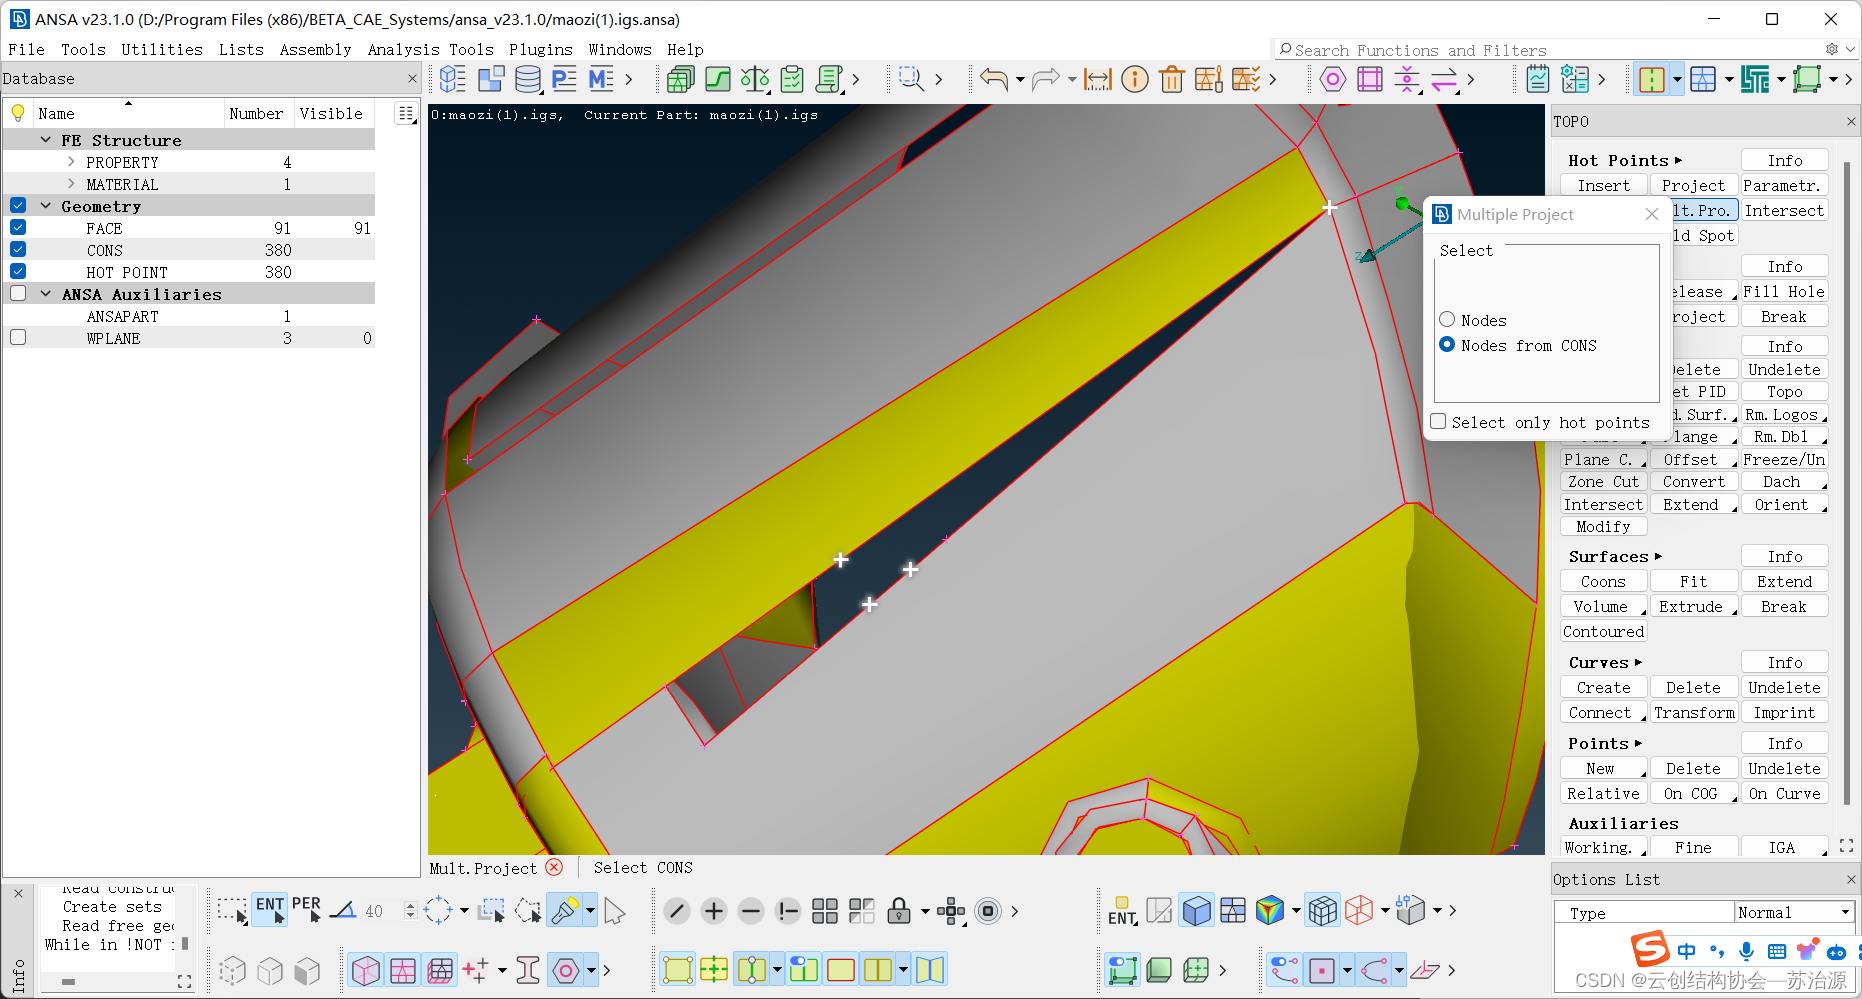Open the measure distance tool
Image resolution: width=1862 pixels, height=999 pixels.
pos(1097,79)
